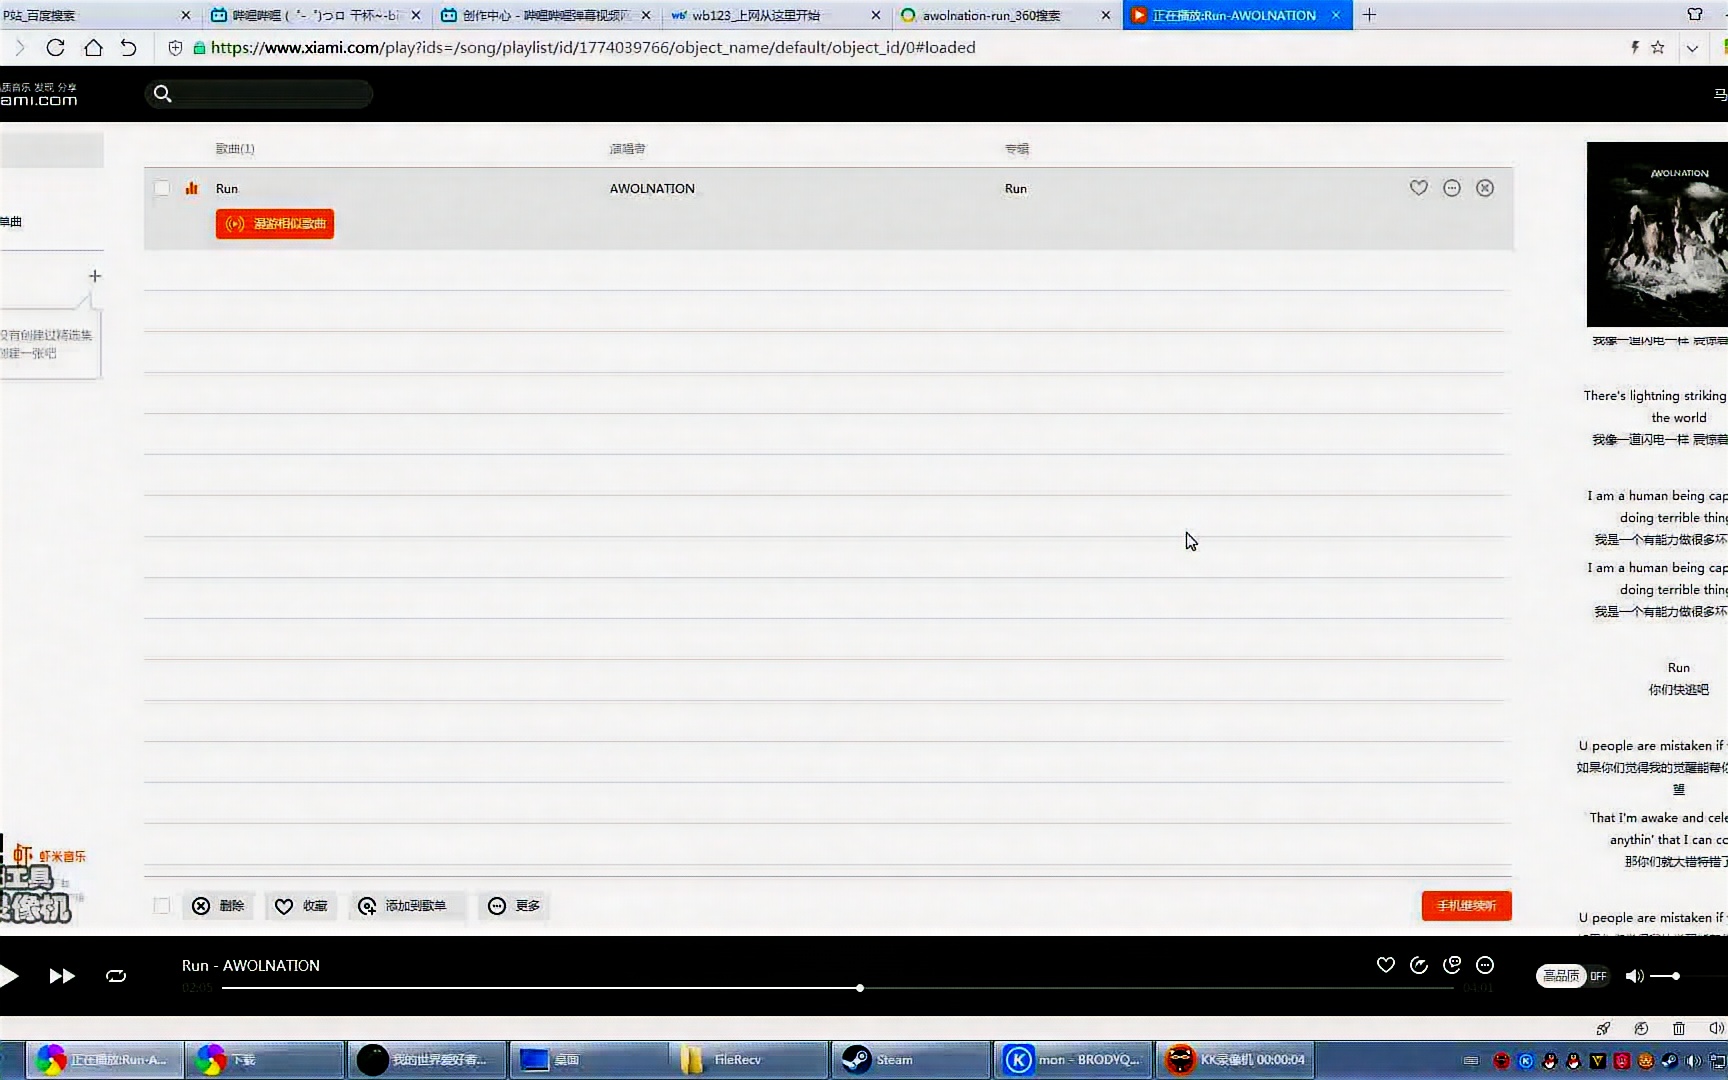Click the system tray volume icon
The image size is (1728, 1080).
[x=1693, y=1061]
